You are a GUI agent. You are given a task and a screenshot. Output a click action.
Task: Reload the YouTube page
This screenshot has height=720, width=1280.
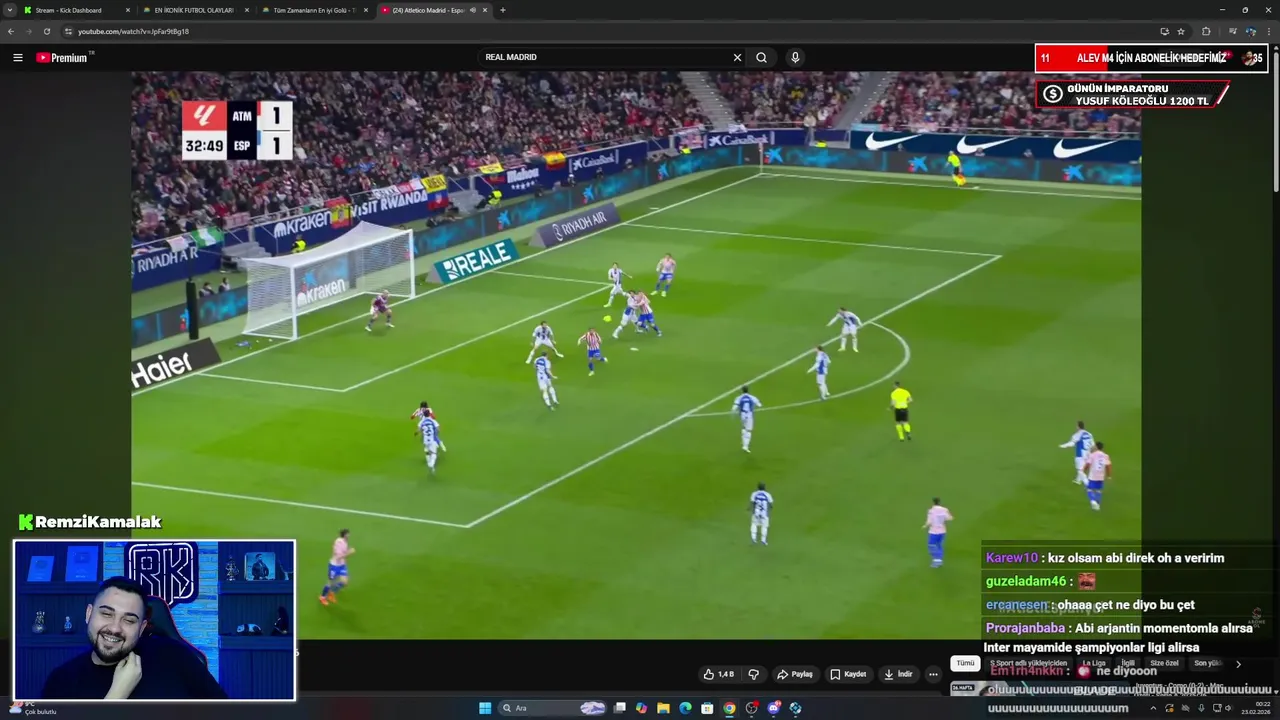point(47,31)
